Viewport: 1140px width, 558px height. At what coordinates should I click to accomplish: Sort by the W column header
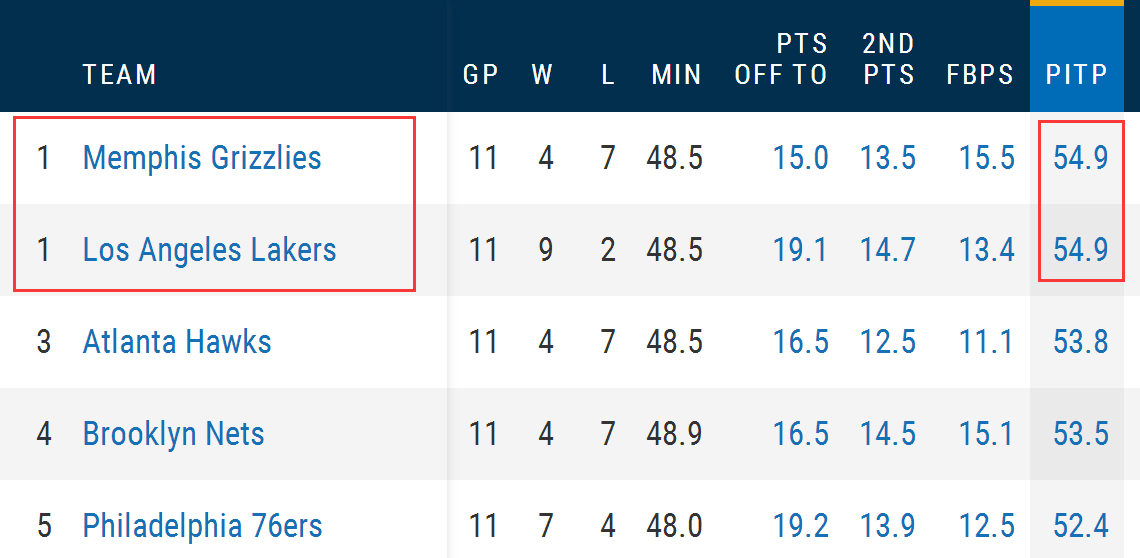(x=542, y=74)
